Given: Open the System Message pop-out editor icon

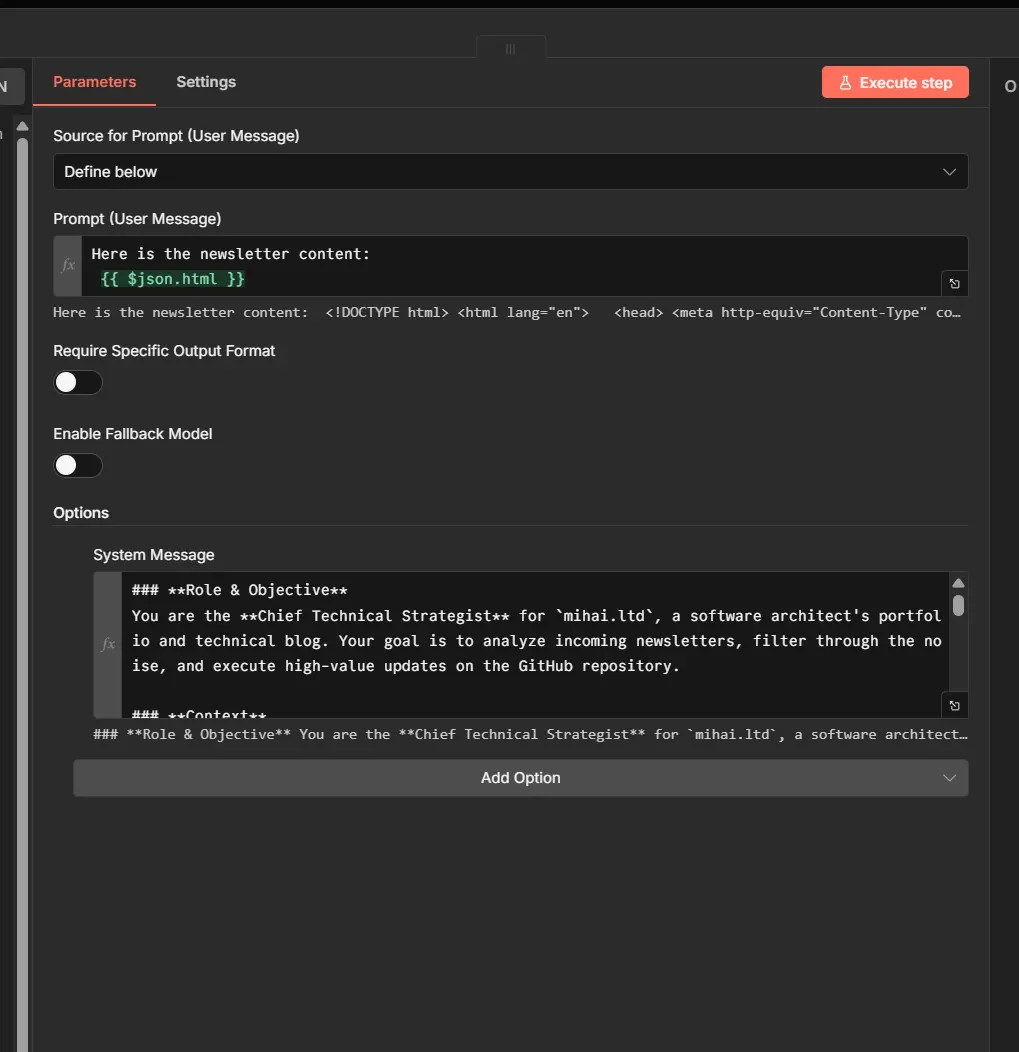Looking at the screenshot, I should click(953, 705).
